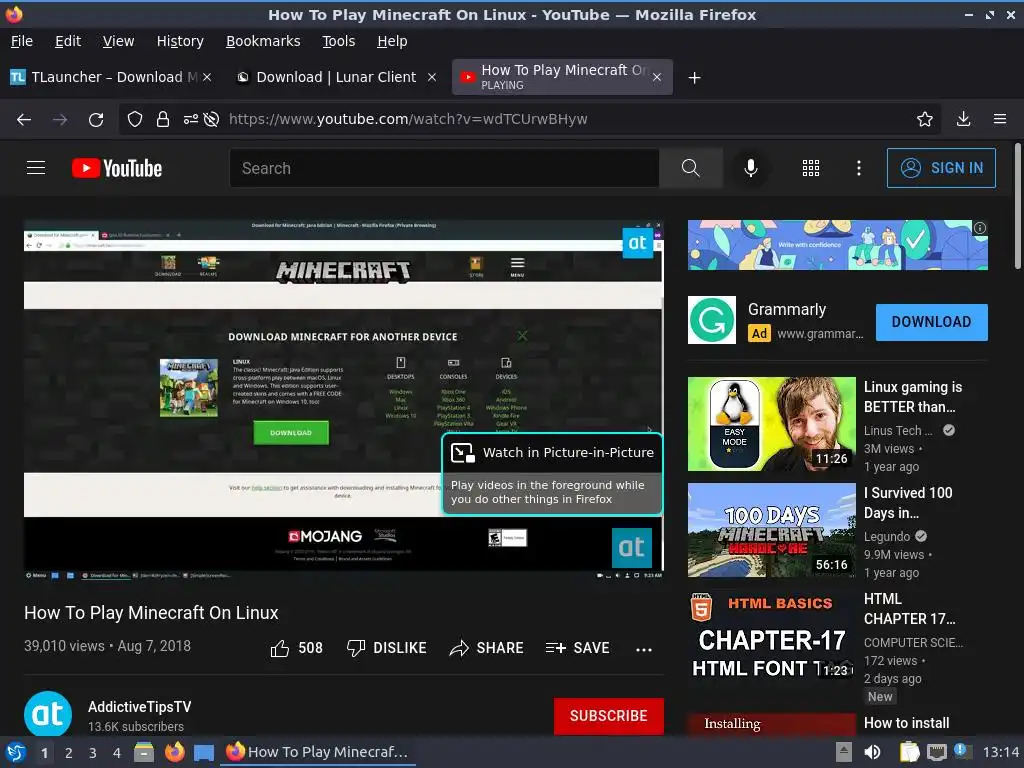
Task: Open more actions ellipsis below the video
Action: [644, 649]
